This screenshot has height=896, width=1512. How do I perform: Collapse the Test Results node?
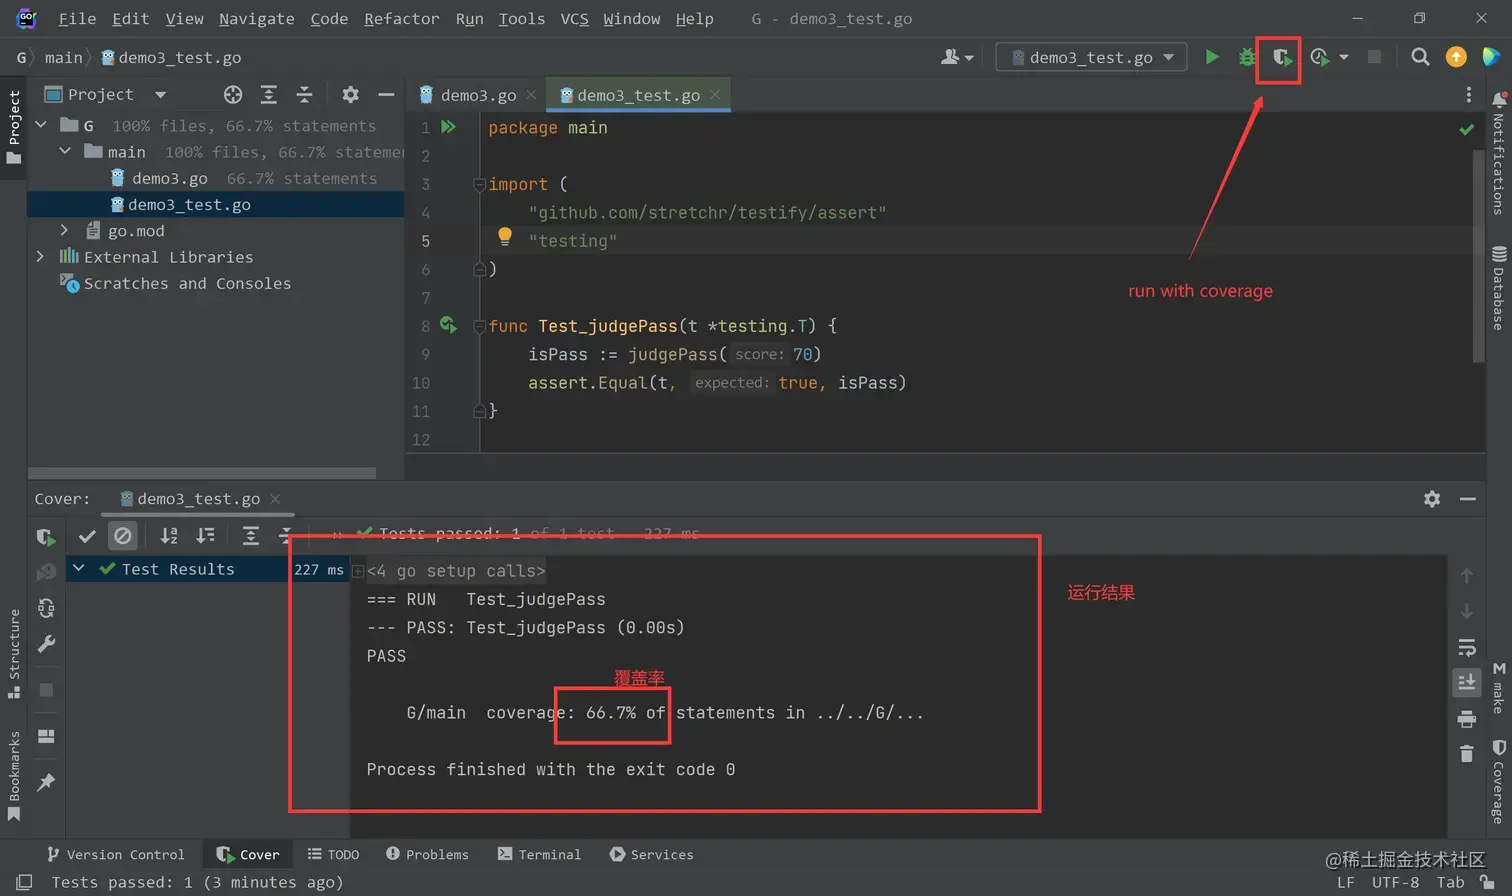point(79,568)
